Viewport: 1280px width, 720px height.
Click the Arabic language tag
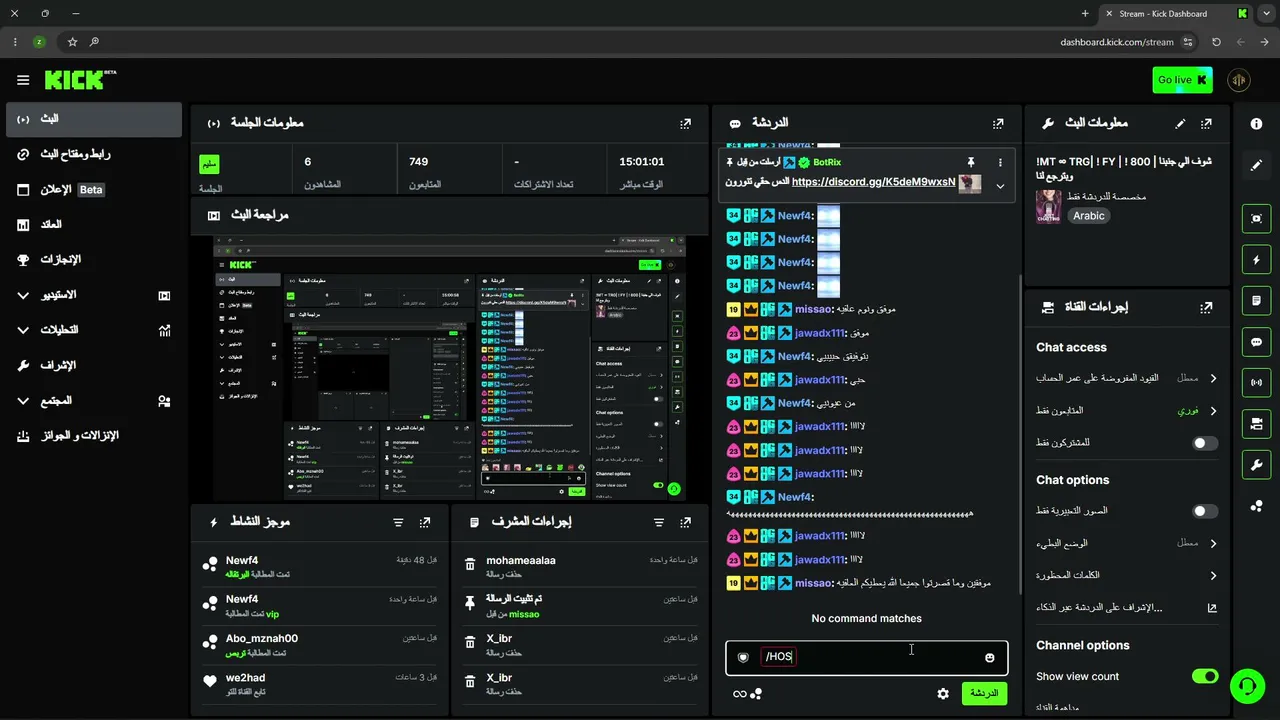pyautogui.click(x=1089, y=215)
